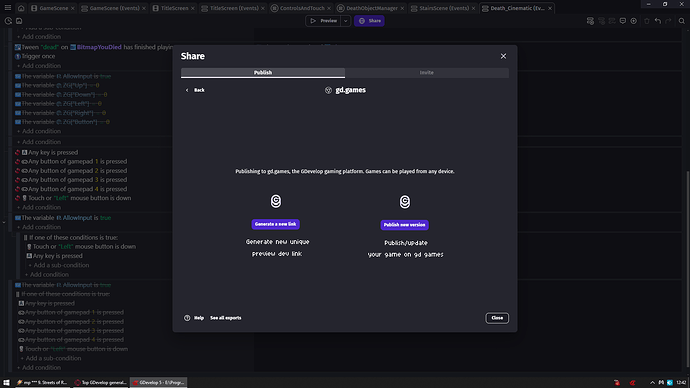Click the add sub-event toolbar icon

601,21
